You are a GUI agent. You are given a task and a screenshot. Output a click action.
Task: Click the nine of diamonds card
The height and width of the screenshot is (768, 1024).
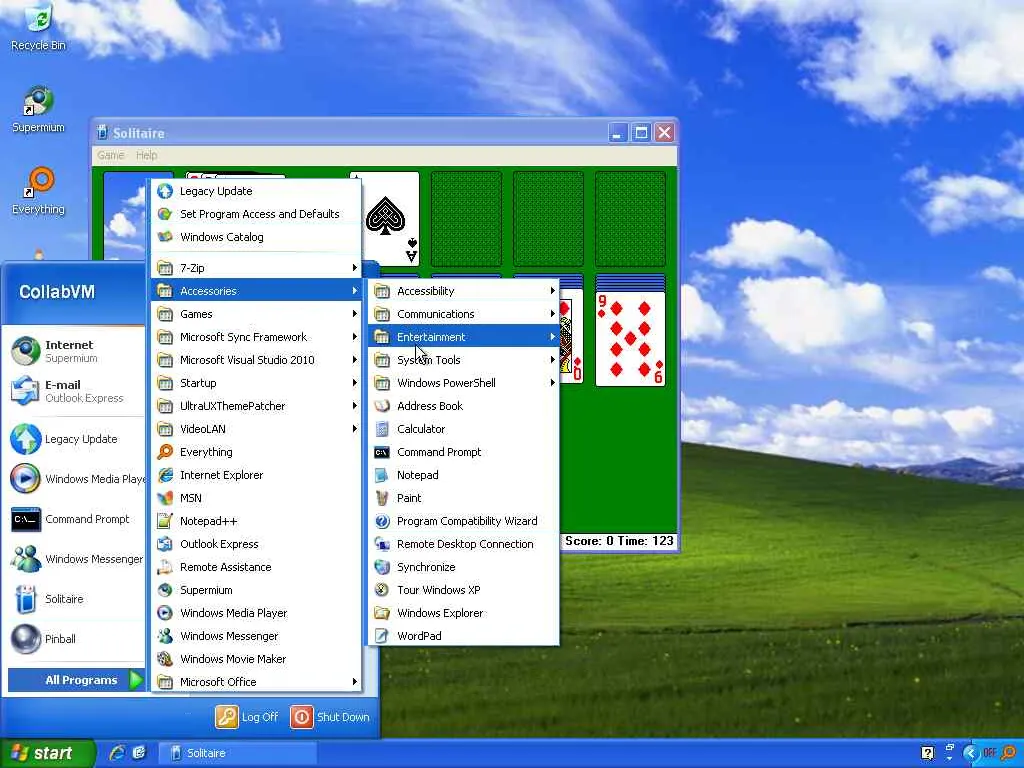(x=630, y=338)
